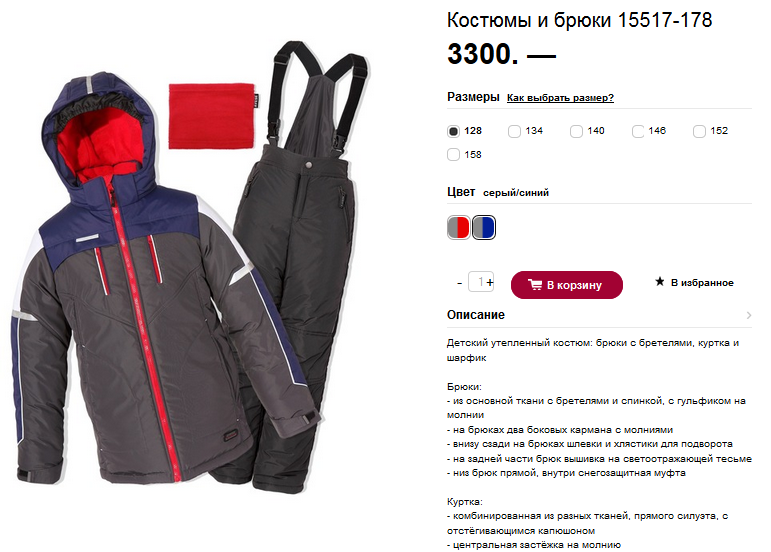Image resolution: width=771 pixels, height=552 pixels.
Task: Select size 128 radio button
Action: [453, 131]
